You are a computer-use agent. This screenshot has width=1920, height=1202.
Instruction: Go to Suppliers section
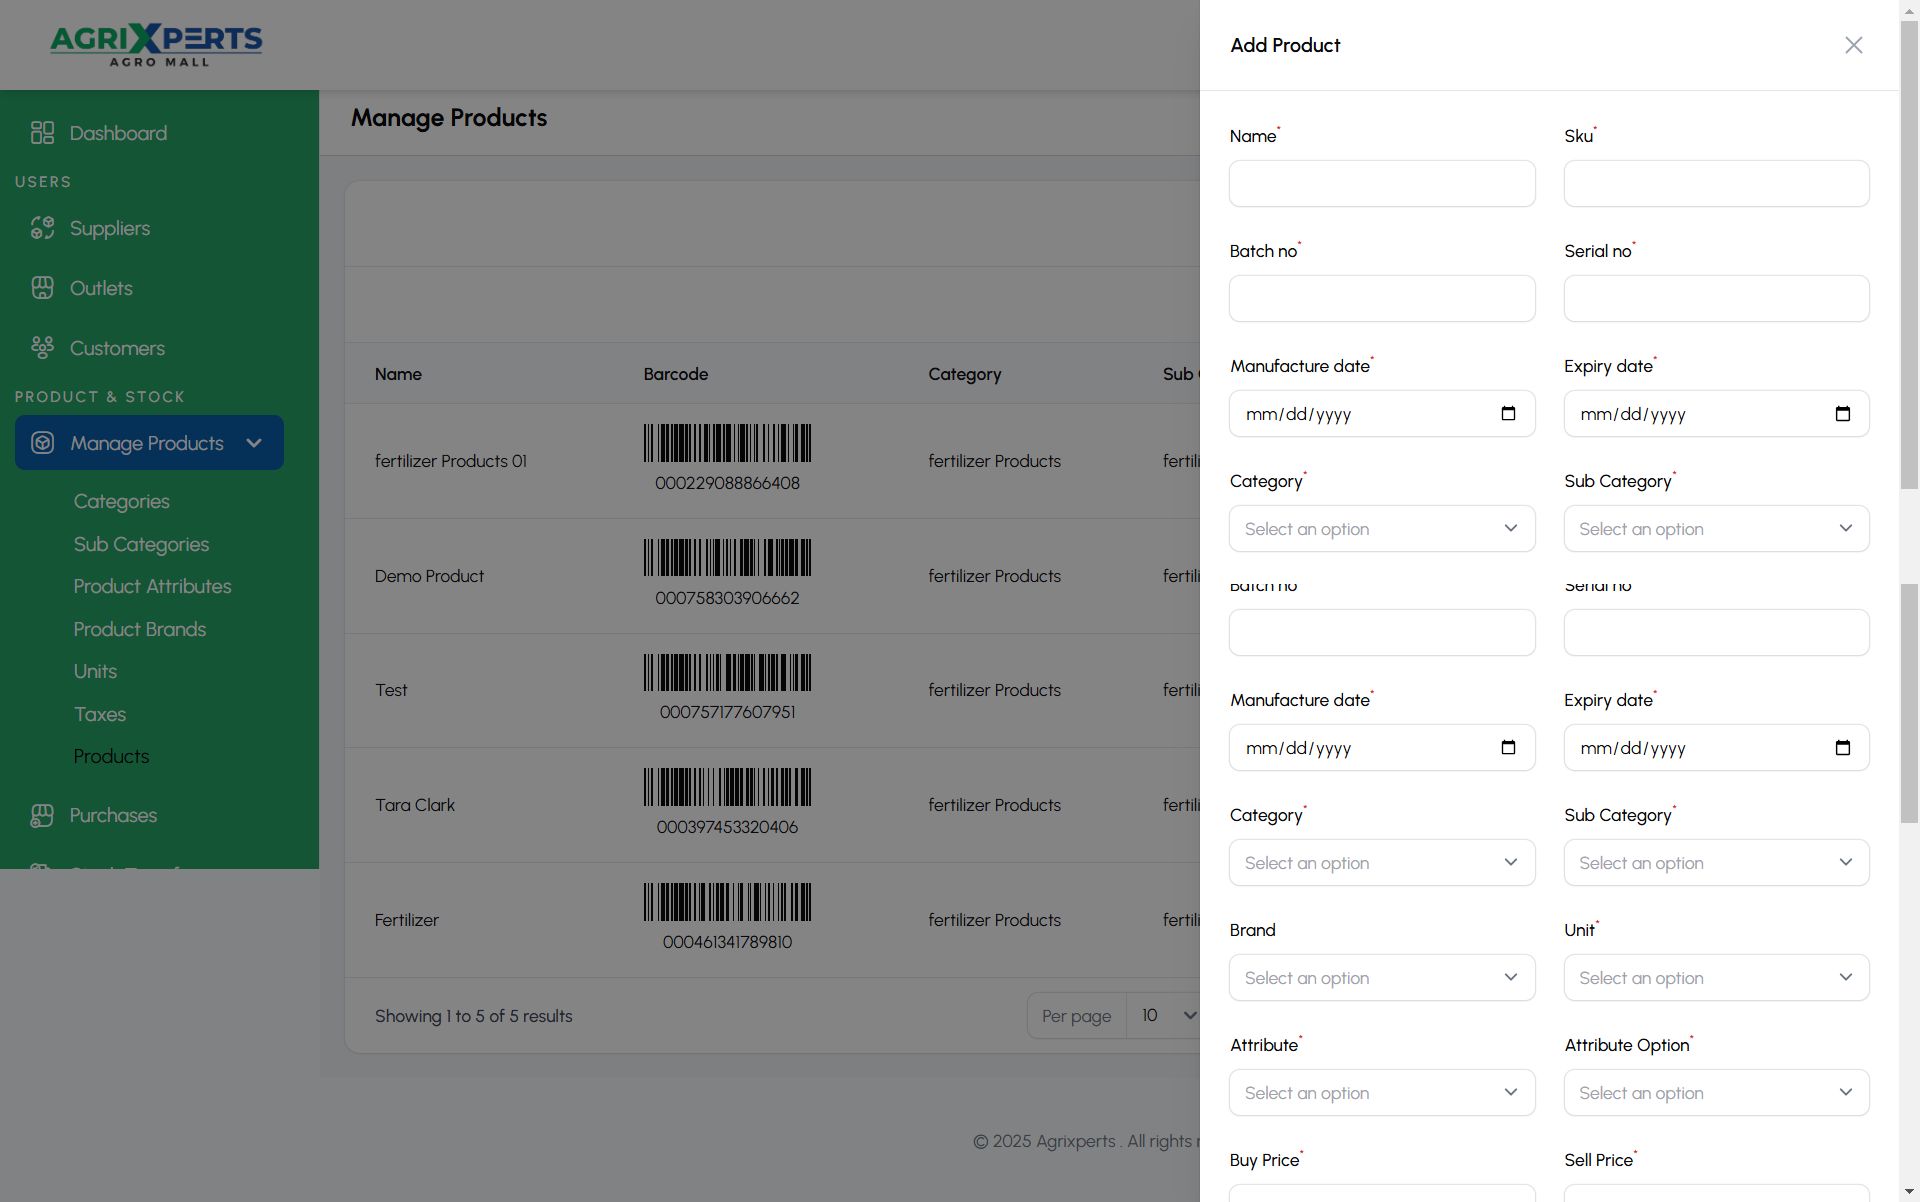click(110, 228)
